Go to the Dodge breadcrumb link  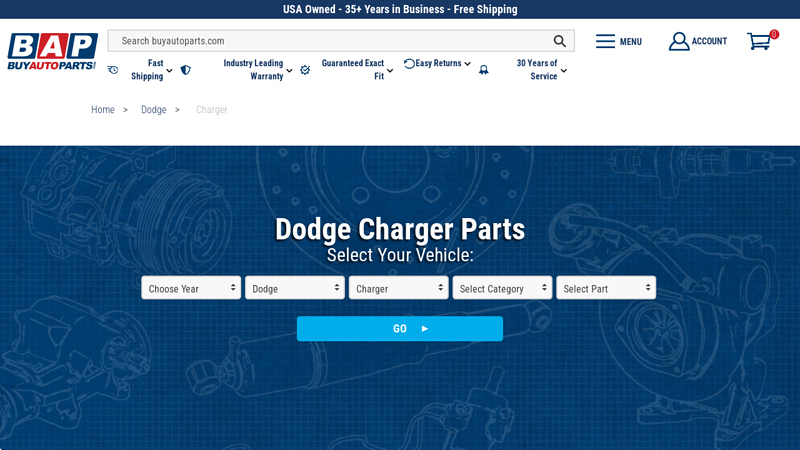[x=154, y=110]
